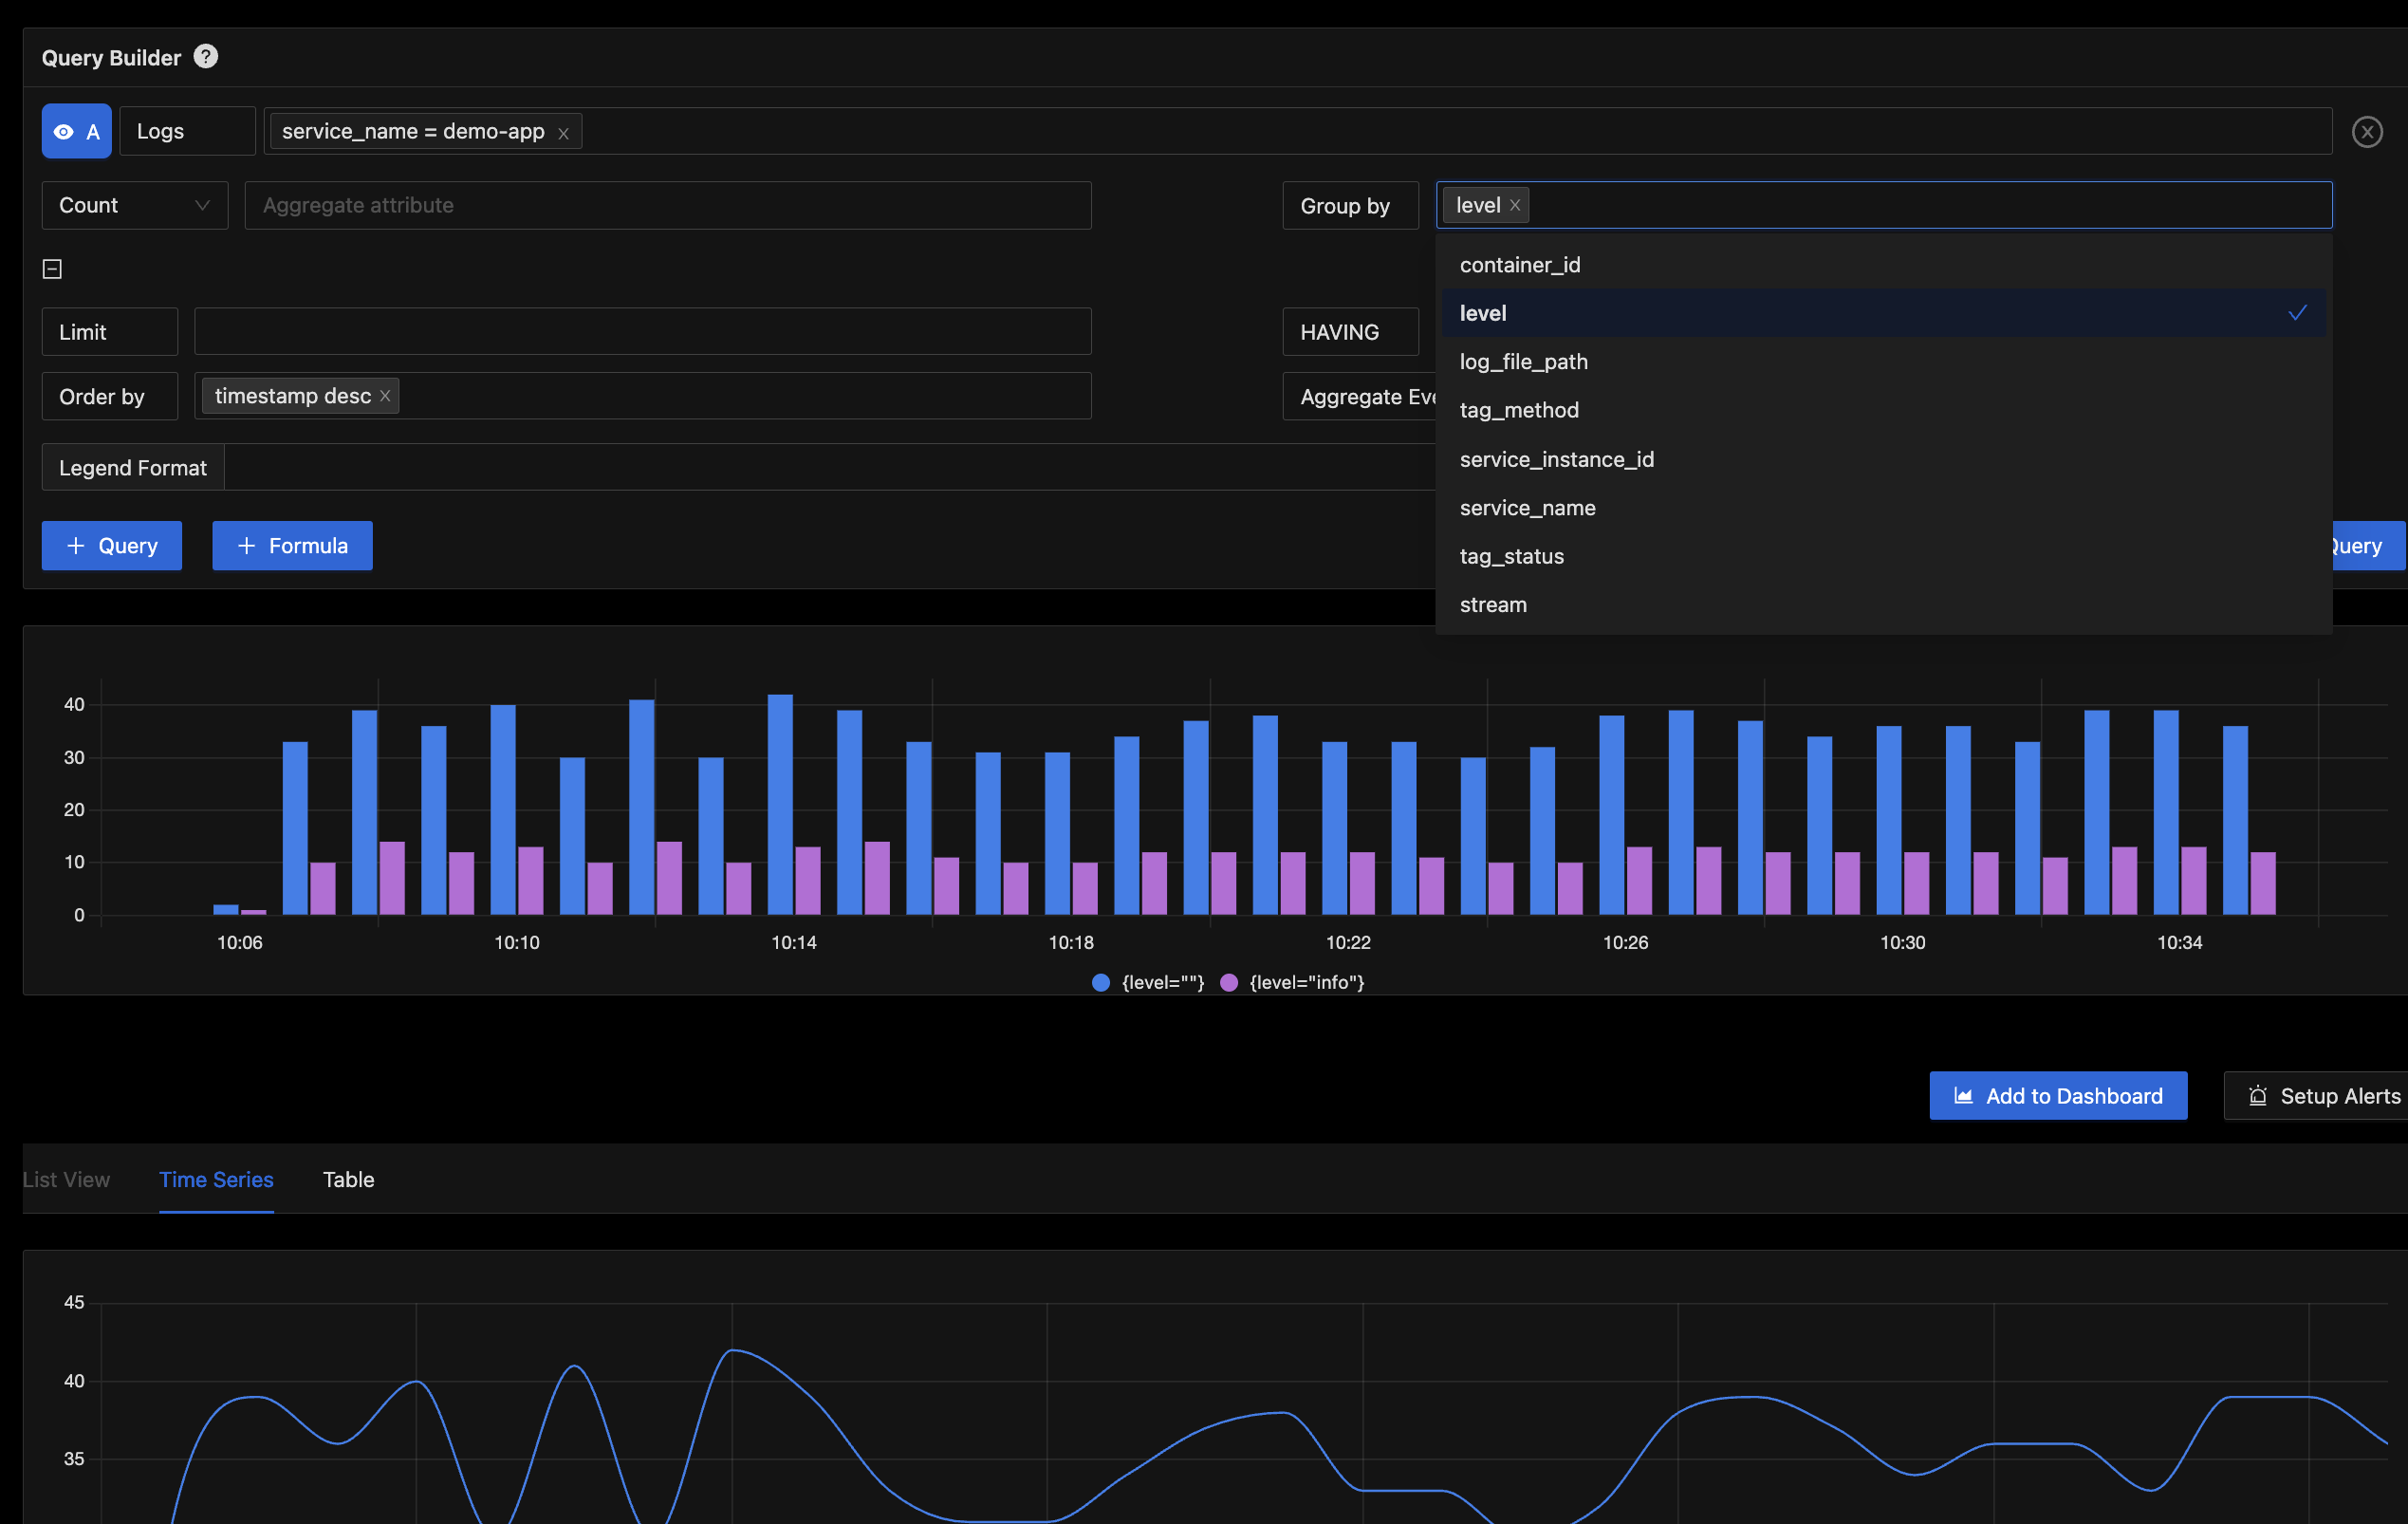Remove the timestamp desc order tag
Screen dimensions: 2408x1524
click(384, 395)
